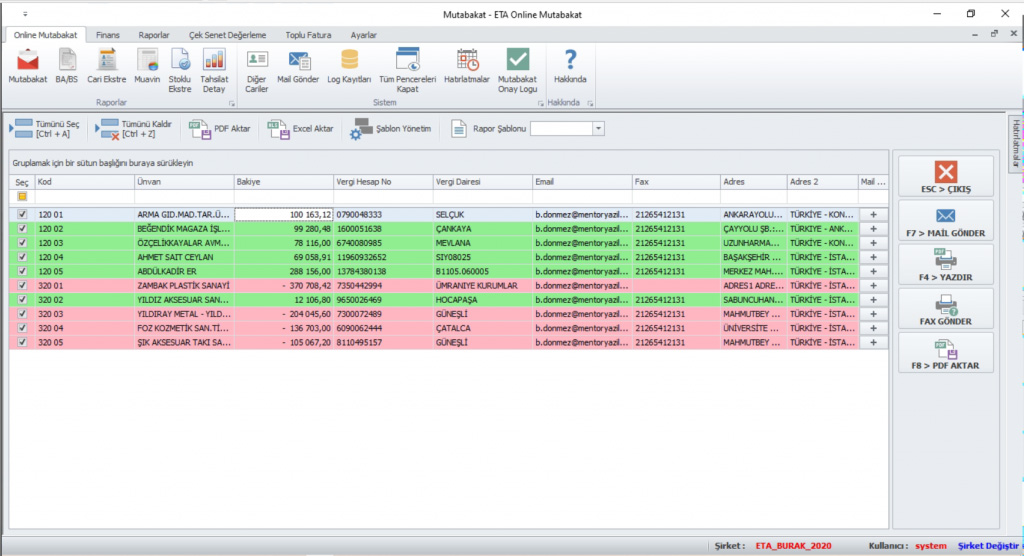
Task: Open the Rapor Şablonu dropdown
Action: 598,129
